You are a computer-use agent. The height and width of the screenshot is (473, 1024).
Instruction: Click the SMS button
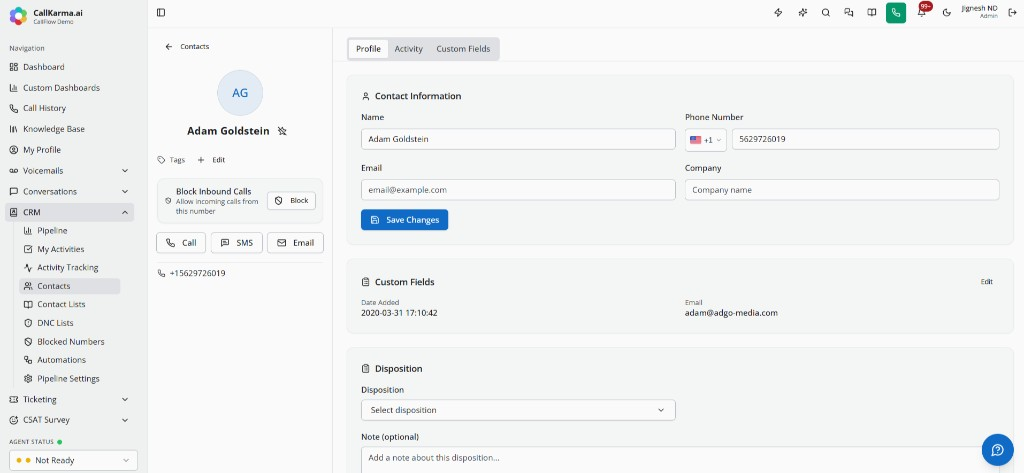(236, 242)
